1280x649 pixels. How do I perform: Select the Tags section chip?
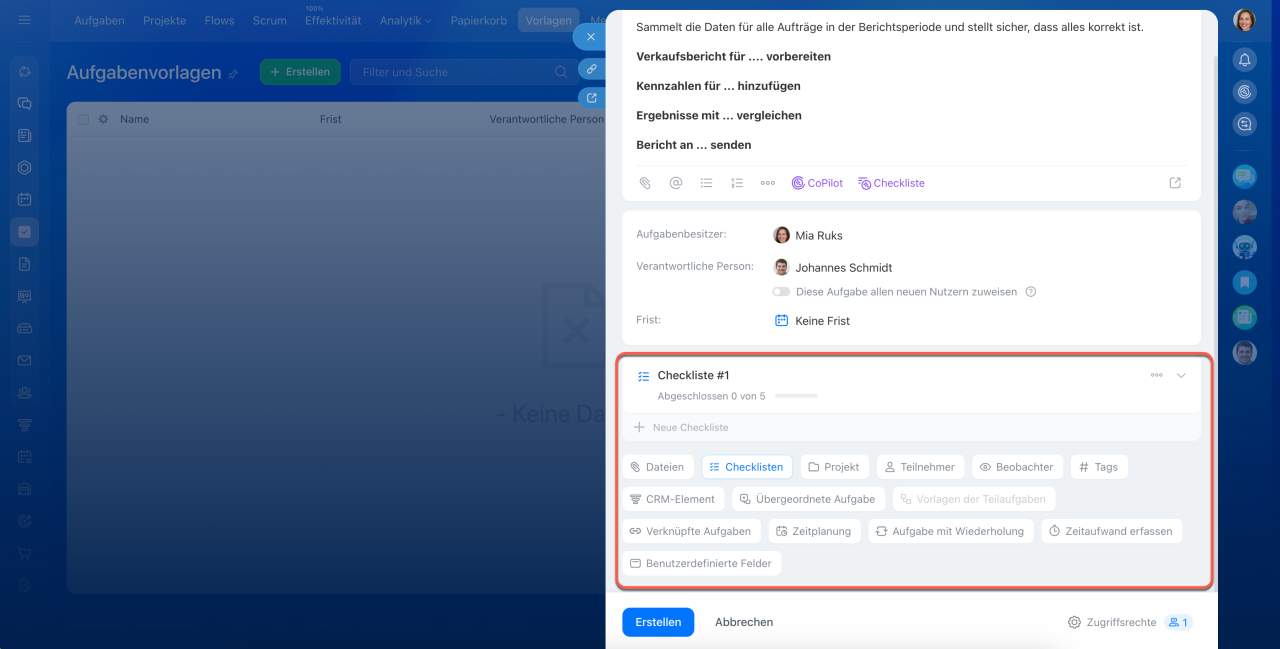pyautogui.click(x=1099, y=467)
